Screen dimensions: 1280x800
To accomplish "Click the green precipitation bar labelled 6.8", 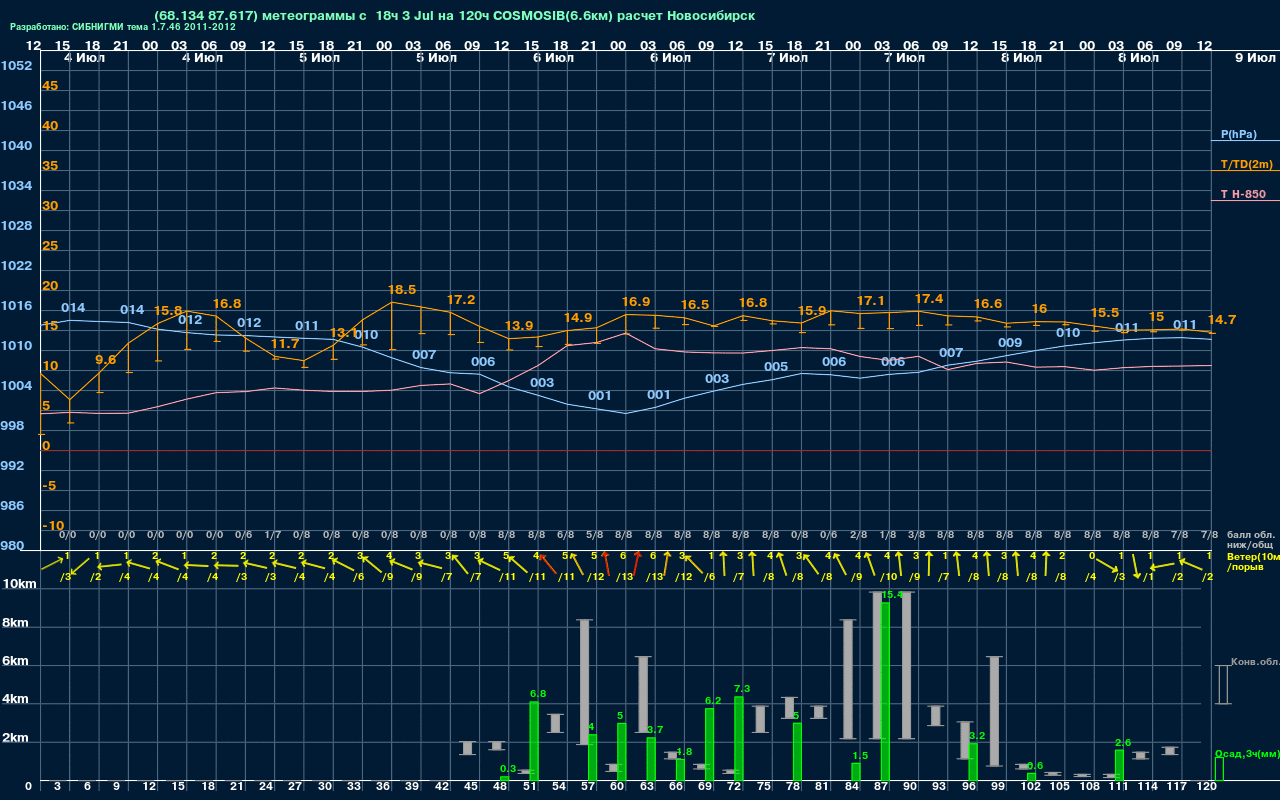I will click(x=534, y=741).
